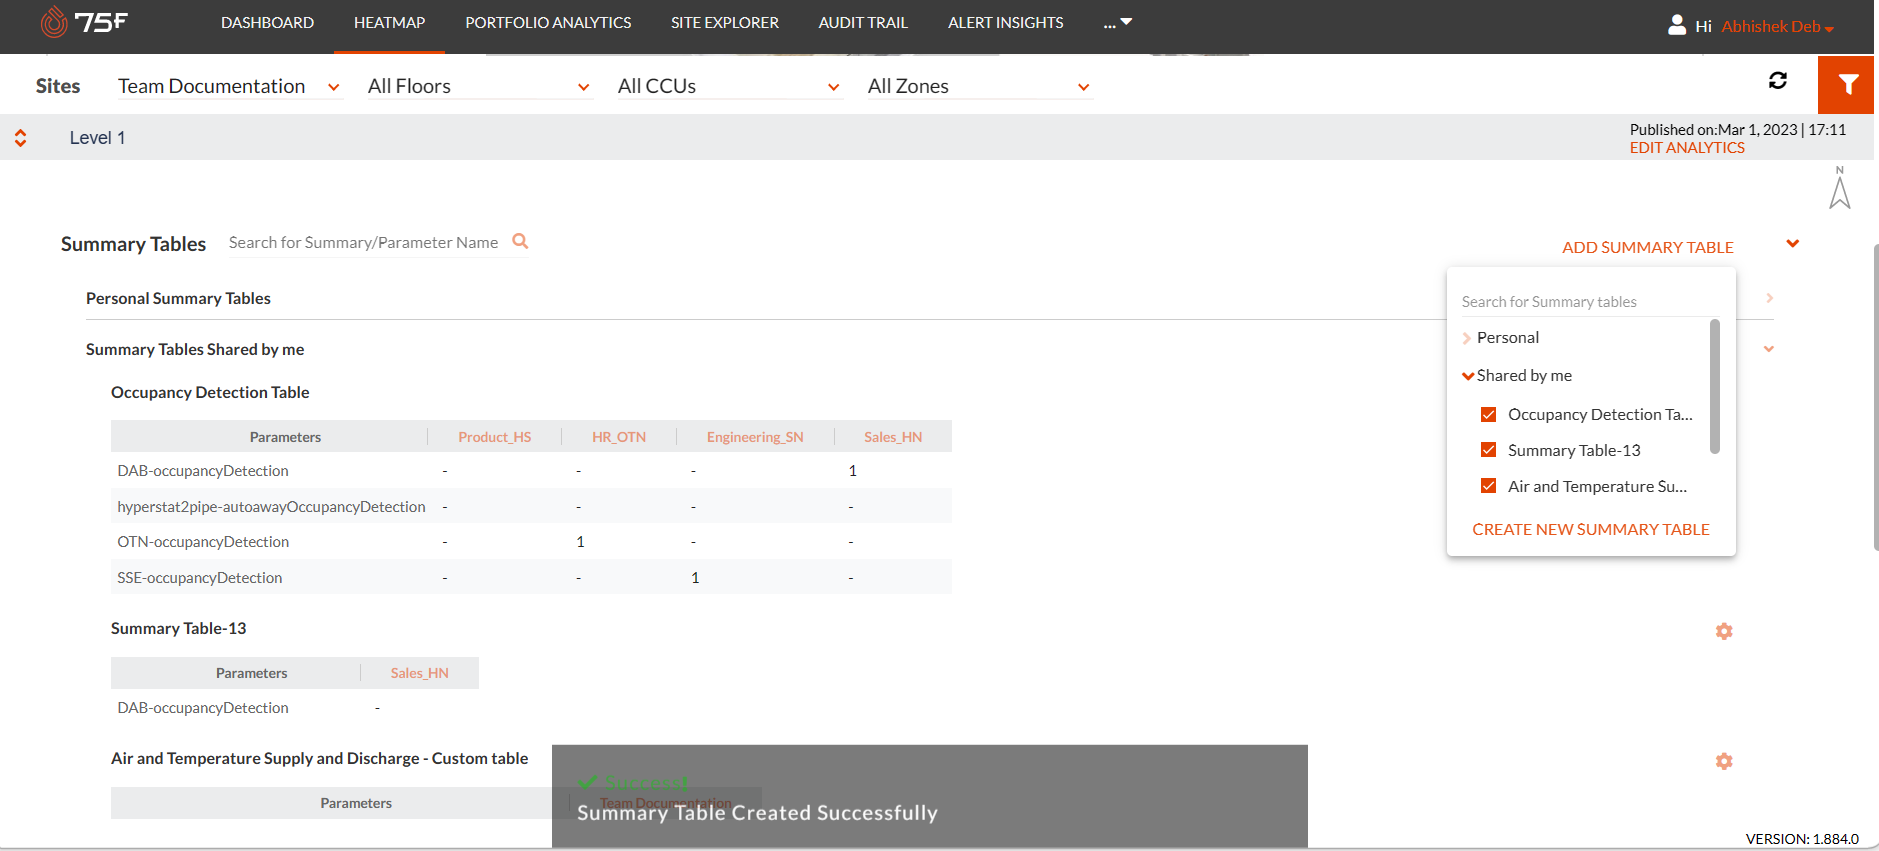Click the north compass arrow icon

pyautogui.click(x=1840, y=188)
